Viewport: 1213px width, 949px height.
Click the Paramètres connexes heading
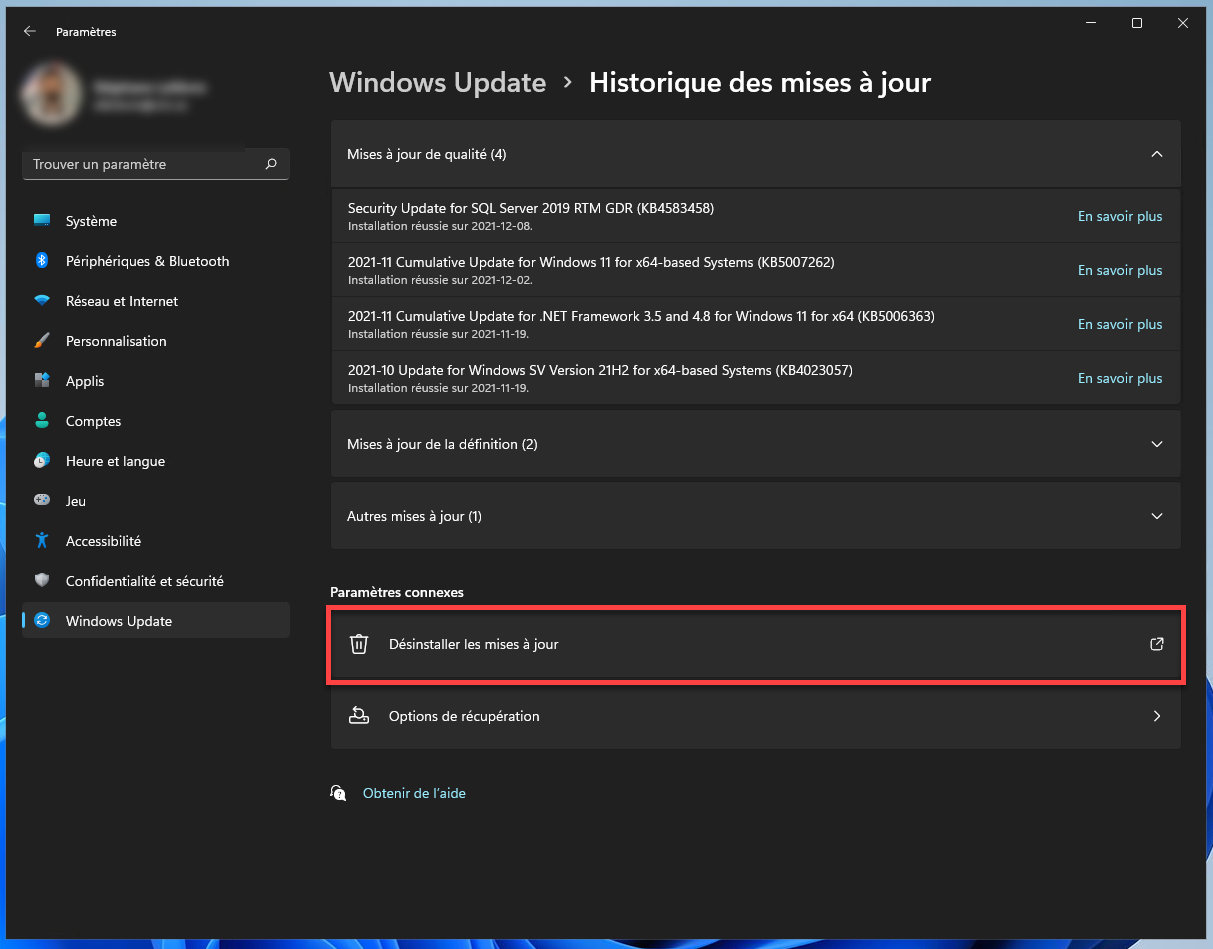coord(397,592)
